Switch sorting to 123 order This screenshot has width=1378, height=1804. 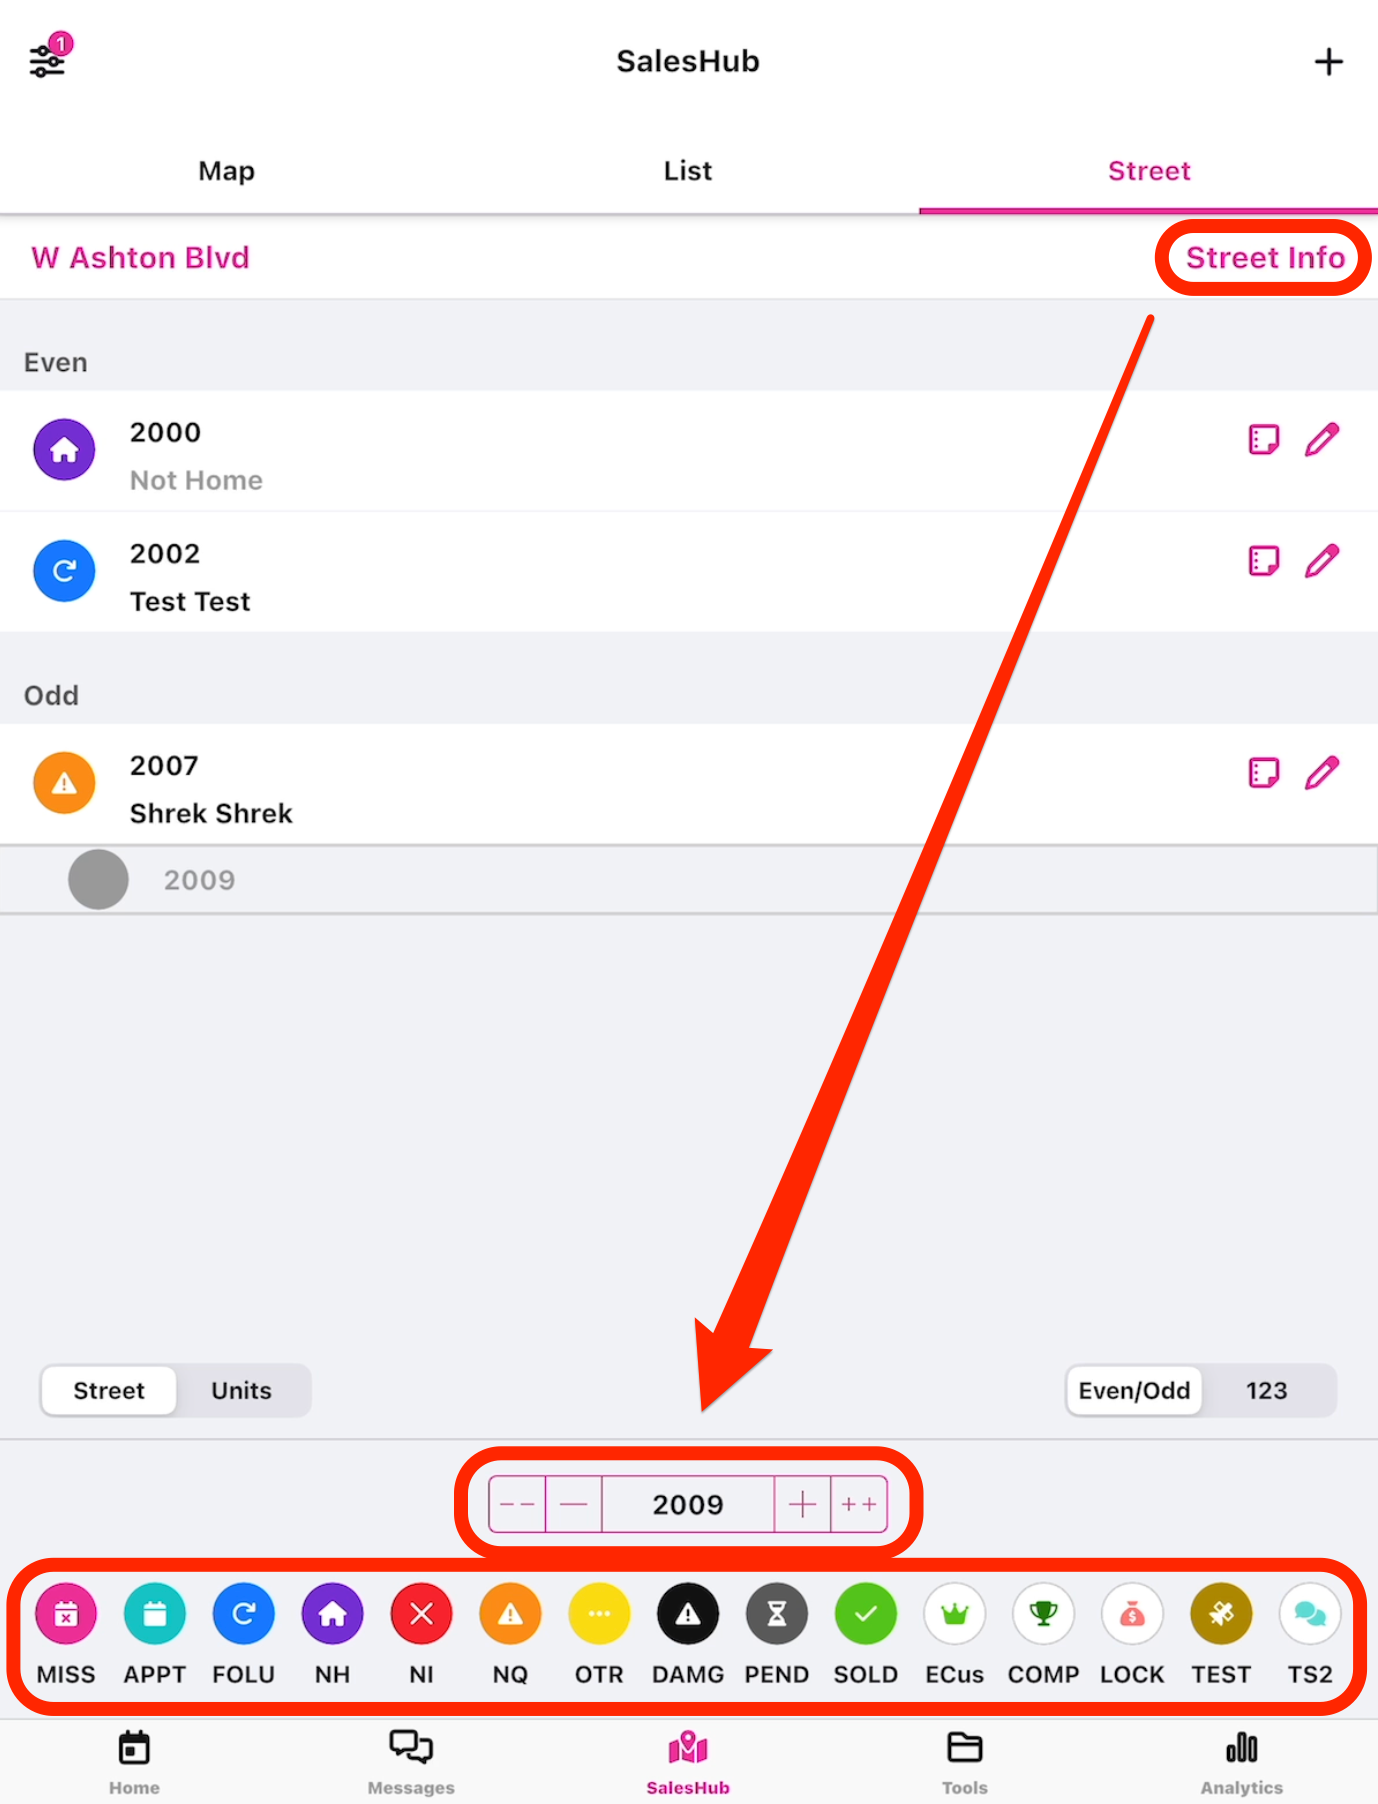click(1266, 1391)
